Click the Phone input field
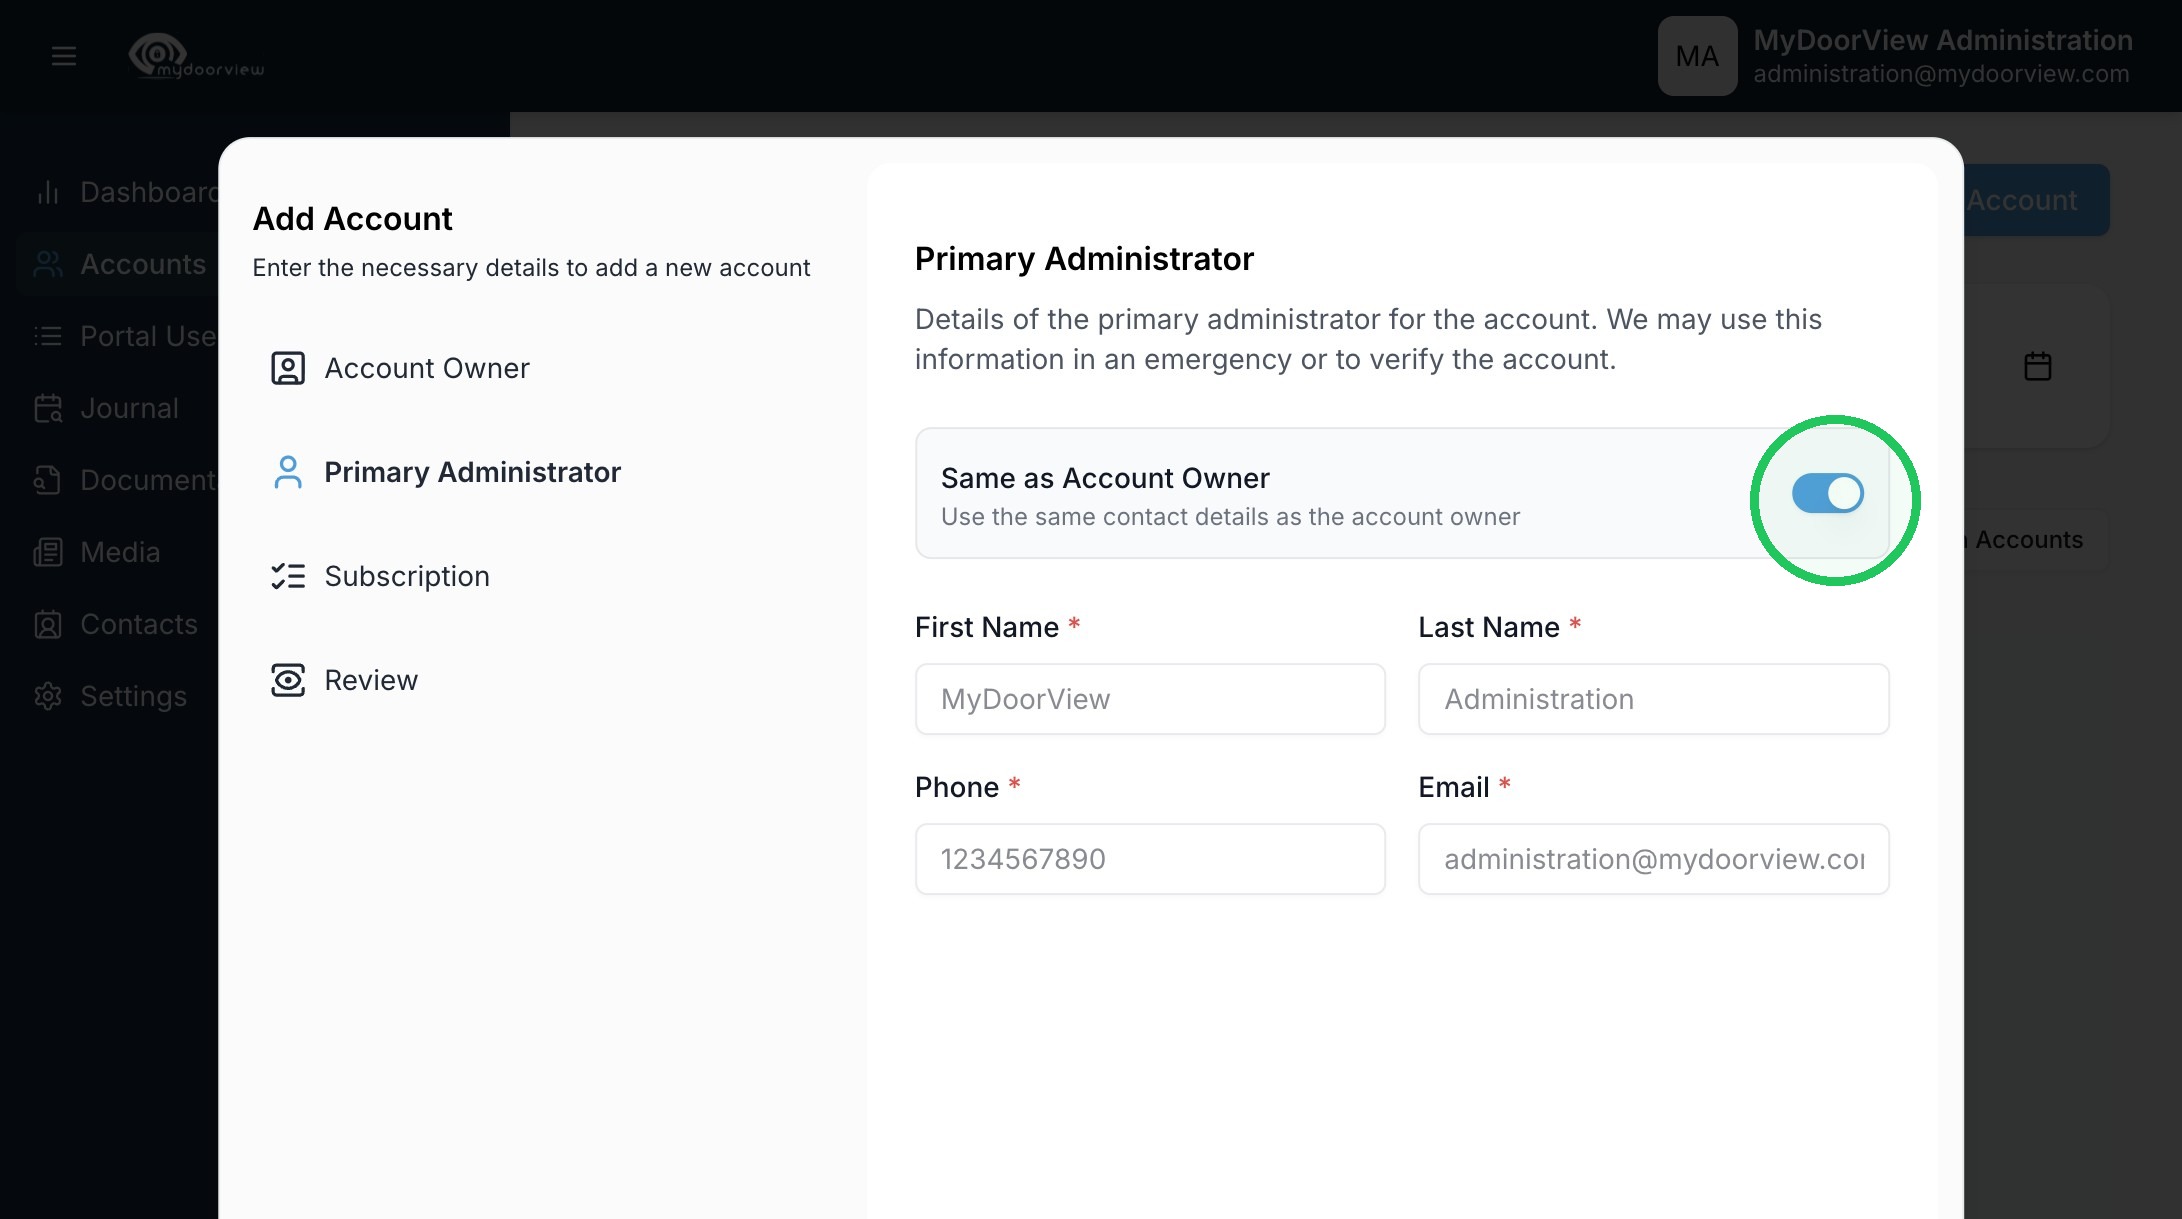Screen dimensions: 2182x1219 [x=1150, y=859]
